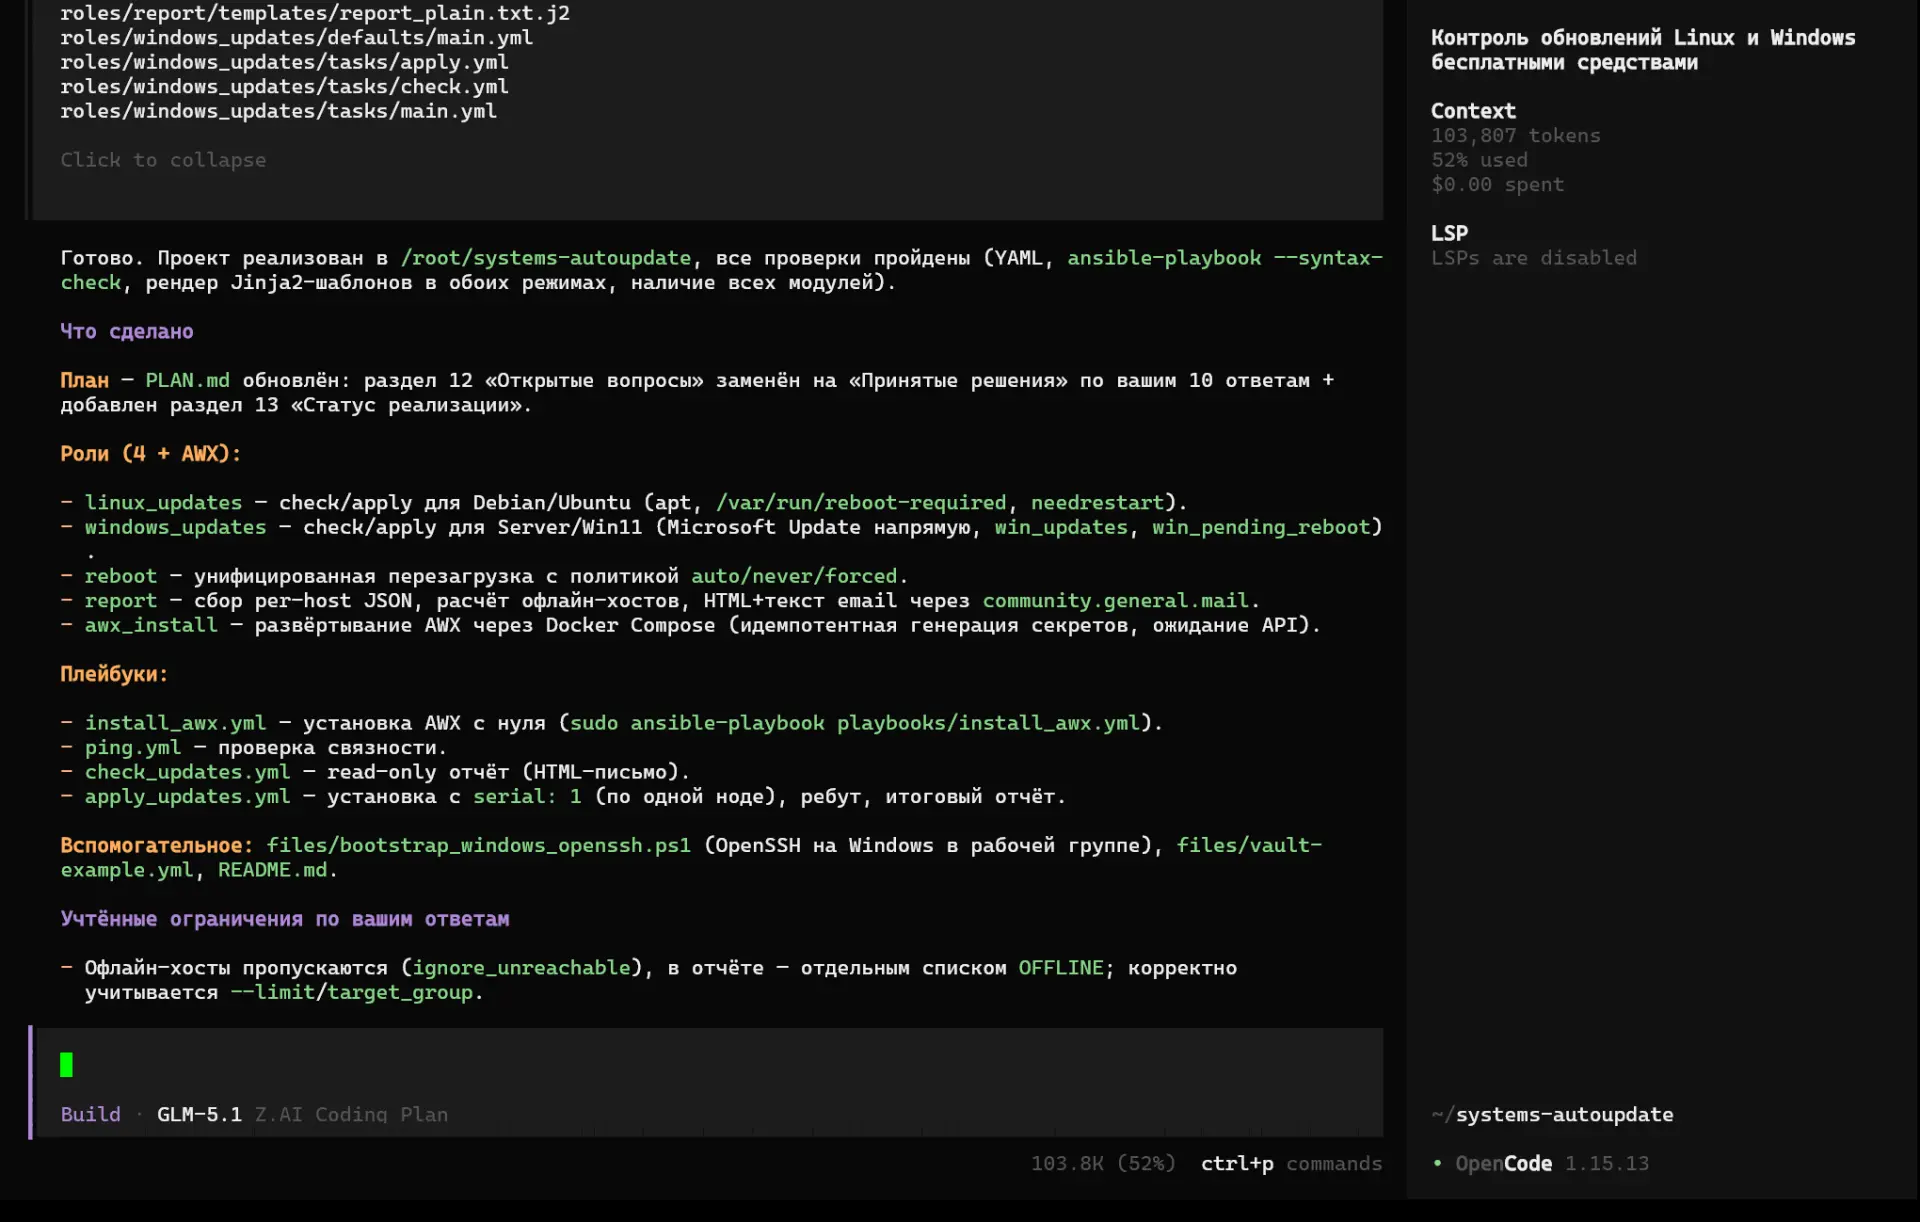Click the community.general.mail module name
The height and width of the screenshot is (1222, 1920).
pos(1116,600)
